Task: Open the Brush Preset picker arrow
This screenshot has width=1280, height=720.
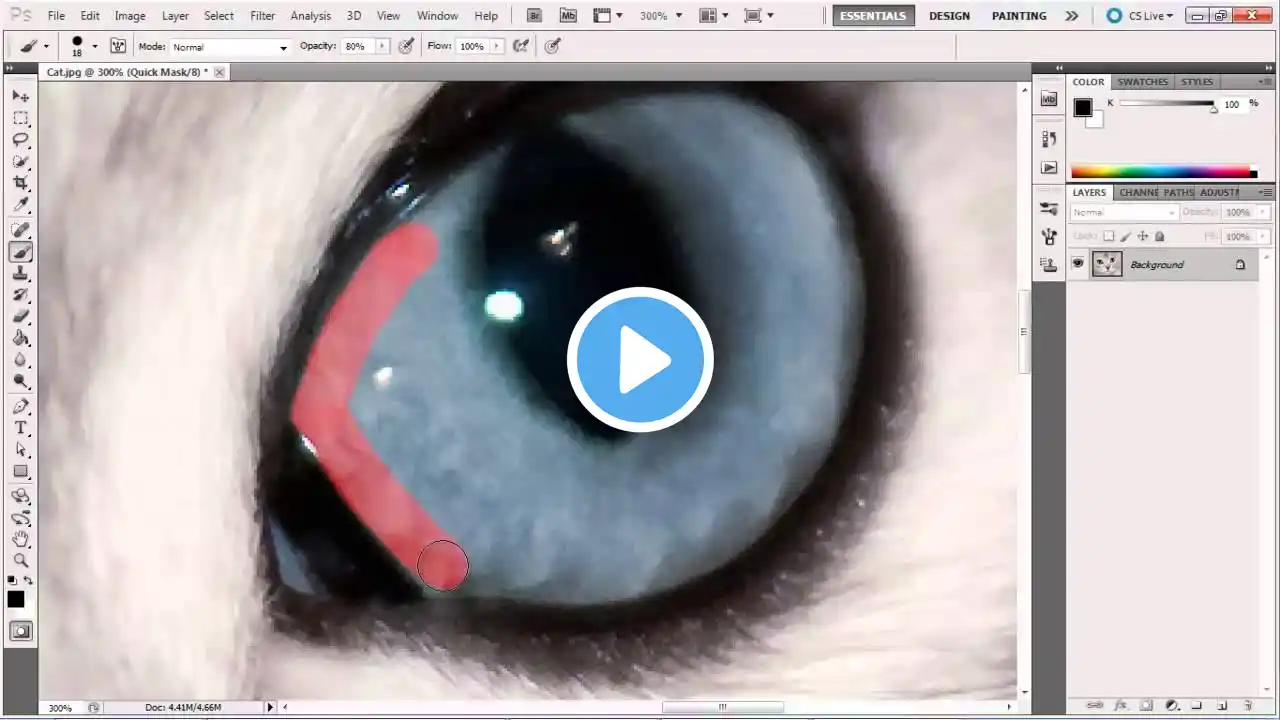Action: tap(95, 47)
